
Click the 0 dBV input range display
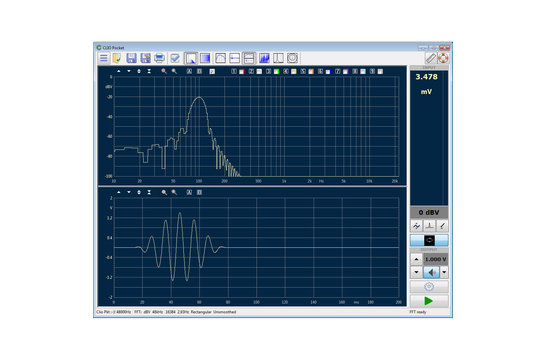pyautogui.click(x=429, y=212)
